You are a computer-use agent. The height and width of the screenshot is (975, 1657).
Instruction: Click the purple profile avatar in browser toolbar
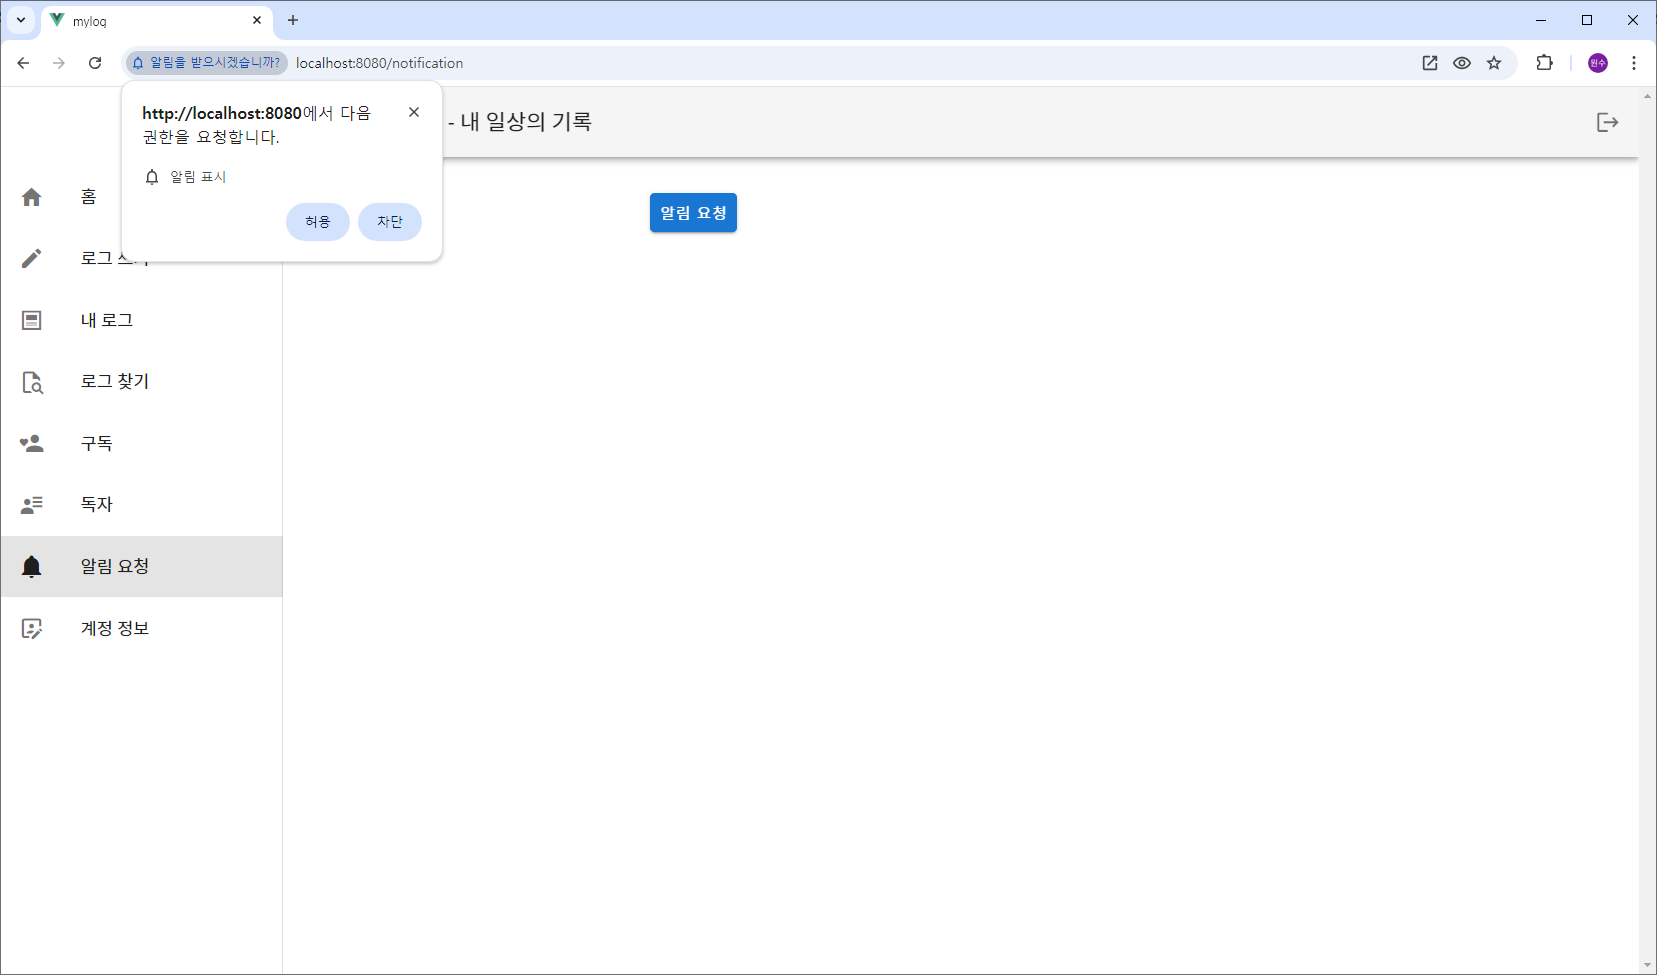click(x=1597, y=63)
